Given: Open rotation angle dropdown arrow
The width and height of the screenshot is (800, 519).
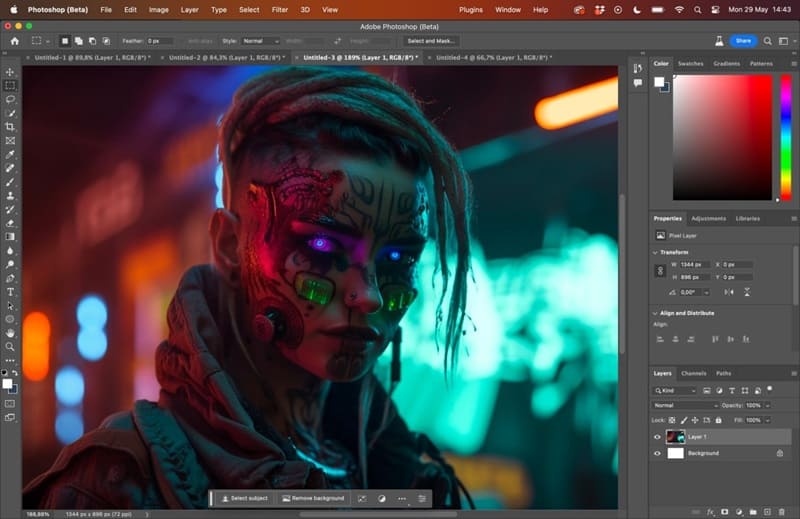Looking at the screenshot, I should 706,292.
